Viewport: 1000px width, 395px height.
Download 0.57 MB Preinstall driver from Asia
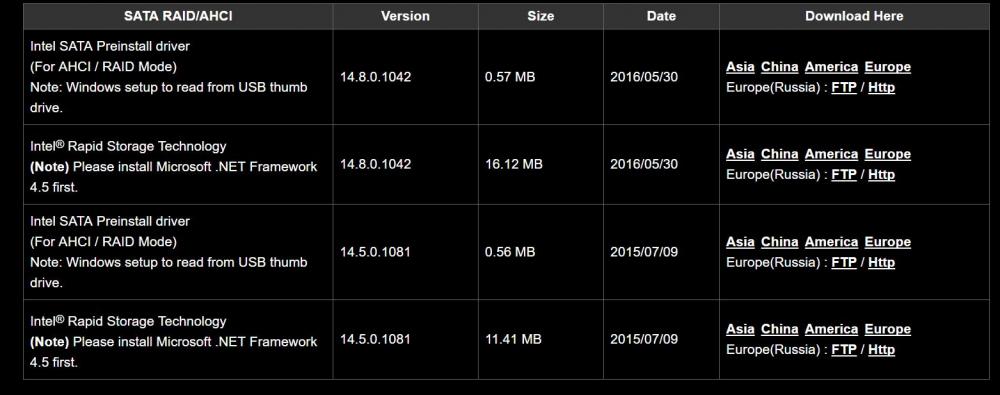tap(740, 67)
